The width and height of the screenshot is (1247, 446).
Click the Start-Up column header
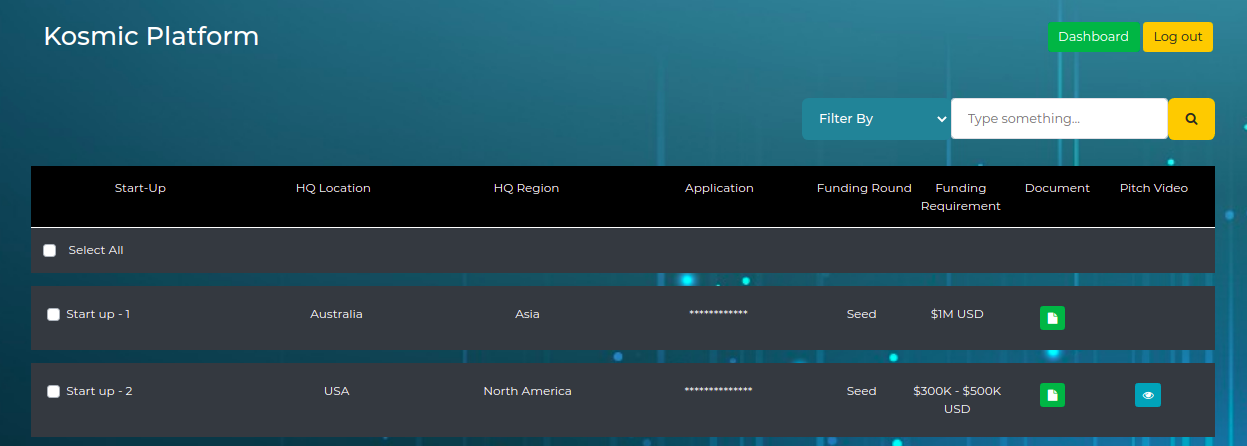(x=140, y=188)
